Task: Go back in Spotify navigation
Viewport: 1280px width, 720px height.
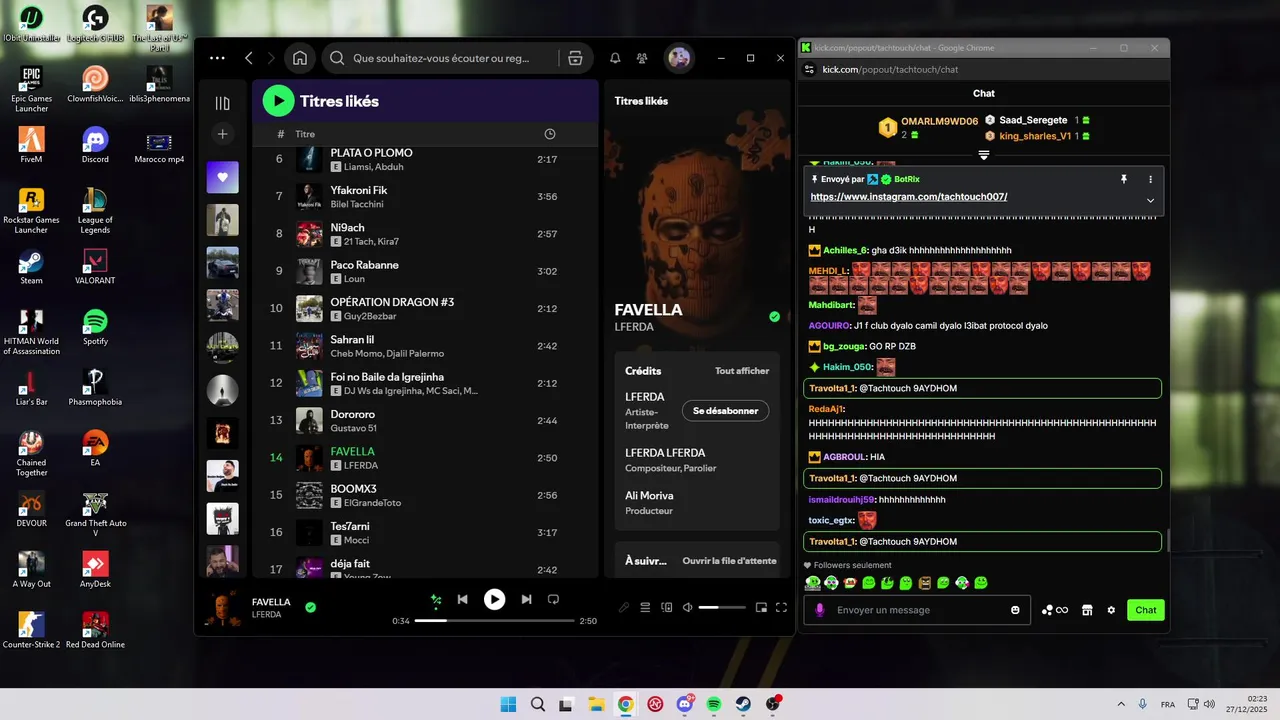Action: 249,58
